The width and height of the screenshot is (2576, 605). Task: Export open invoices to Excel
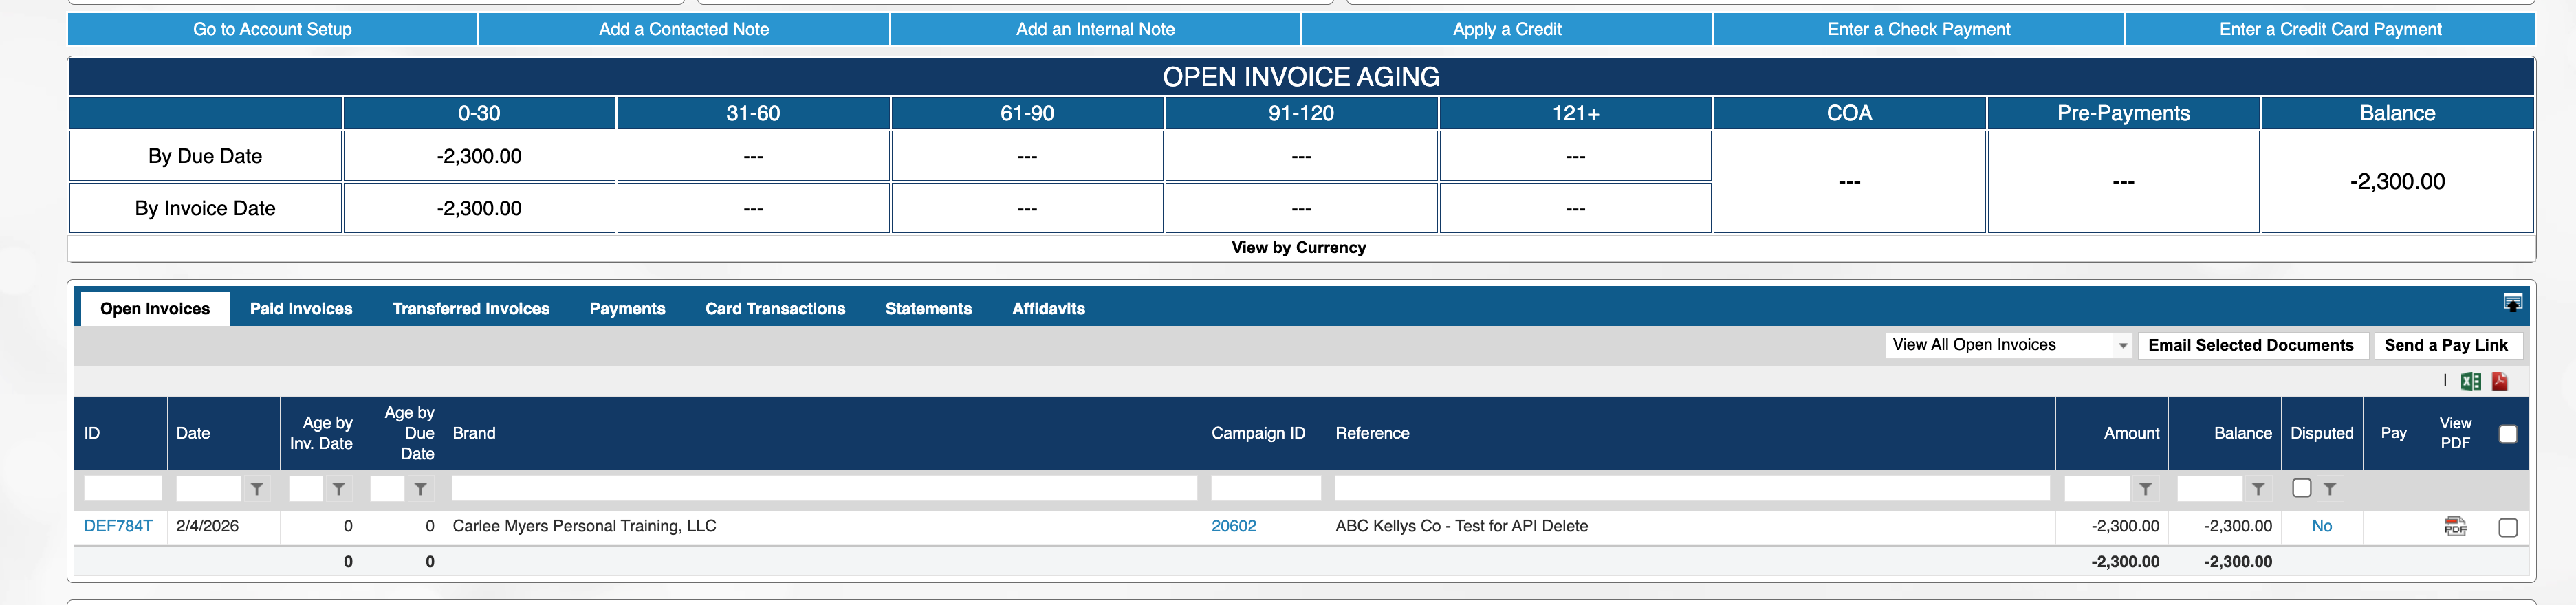(2470, 381)
